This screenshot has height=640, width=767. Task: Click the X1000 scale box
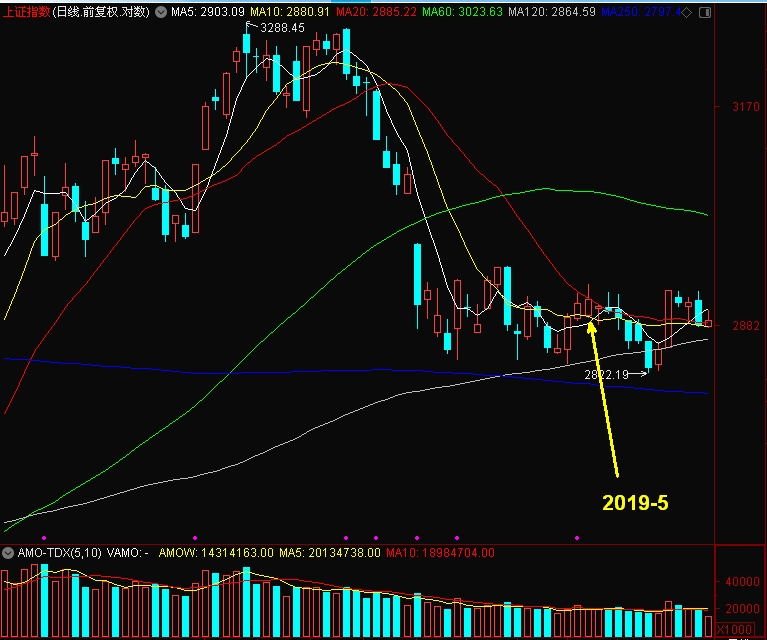coord(734,629)
